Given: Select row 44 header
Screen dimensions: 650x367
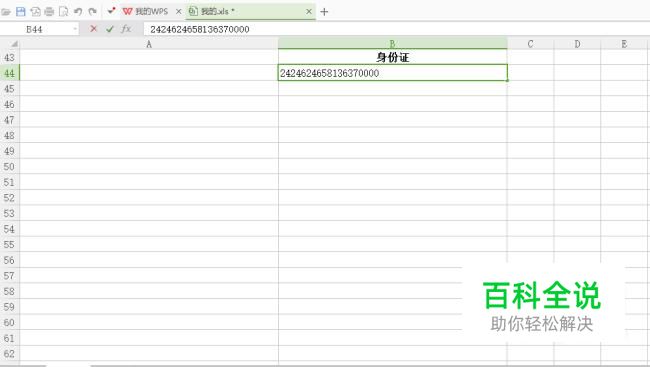Looking at the screenshot, I should tap(10, 73).
